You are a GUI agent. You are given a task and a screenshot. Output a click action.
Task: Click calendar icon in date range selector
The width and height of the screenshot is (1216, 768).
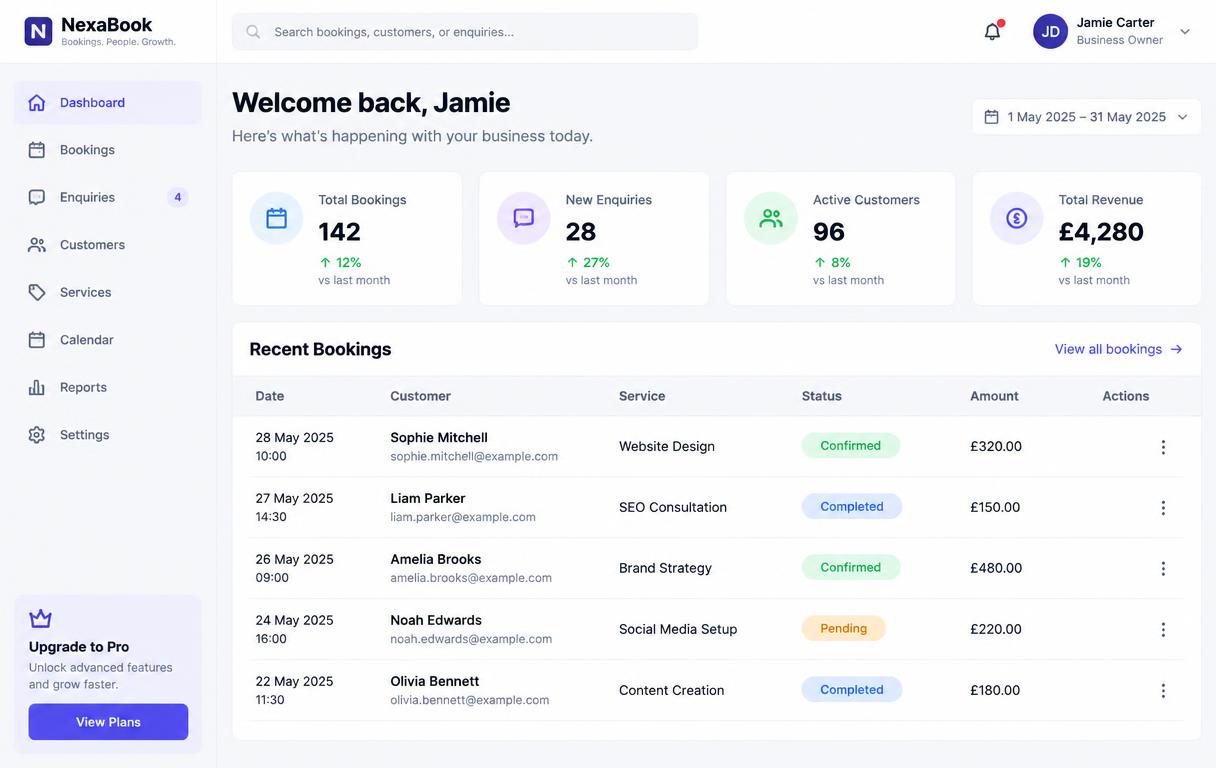(x=991, y=117)
